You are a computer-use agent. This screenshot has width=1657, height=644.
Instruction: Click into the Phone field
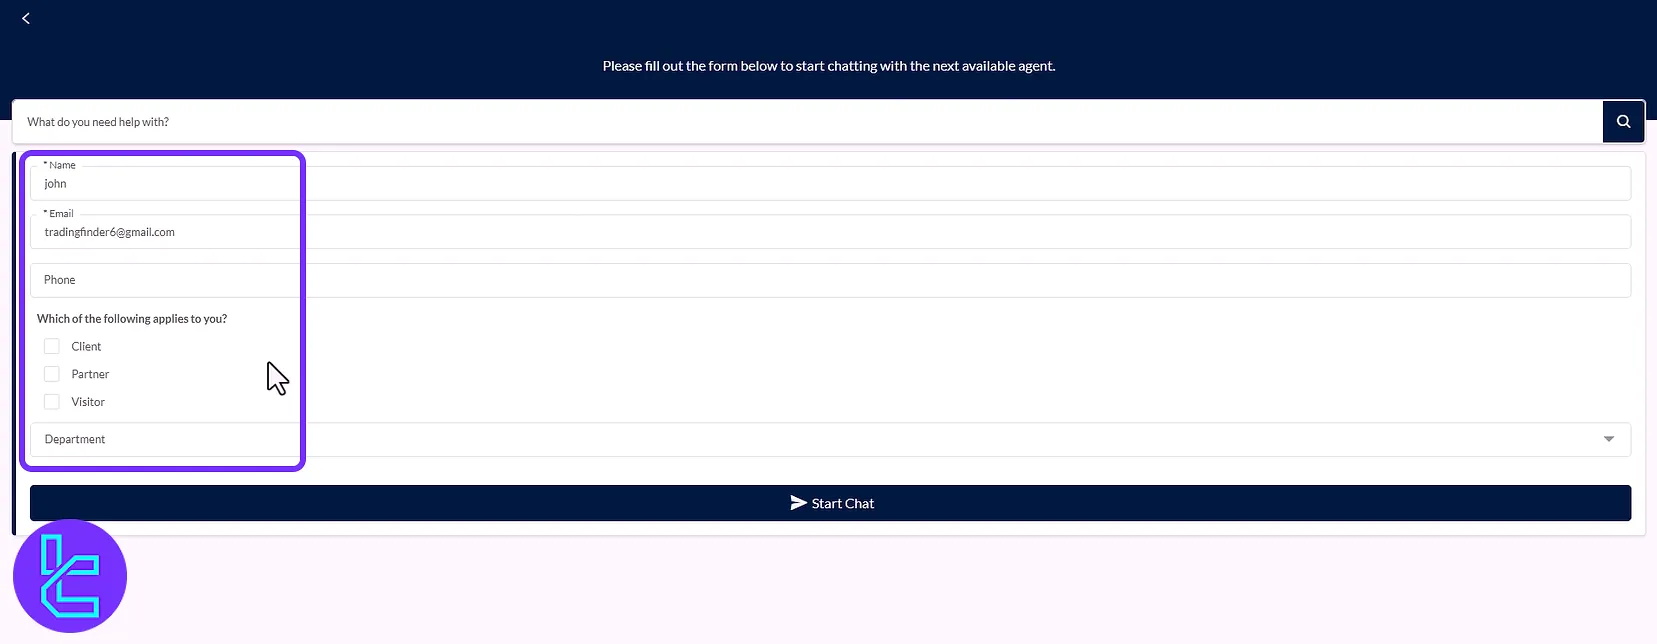[x=830, y=280]
